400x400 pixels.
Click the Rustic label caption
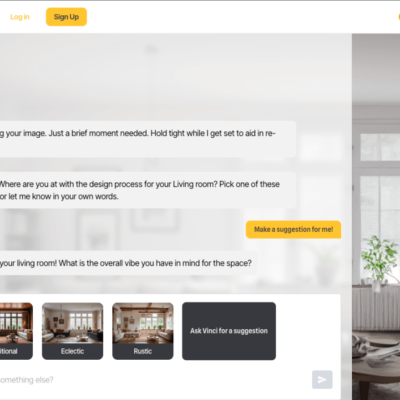point(143,351)
